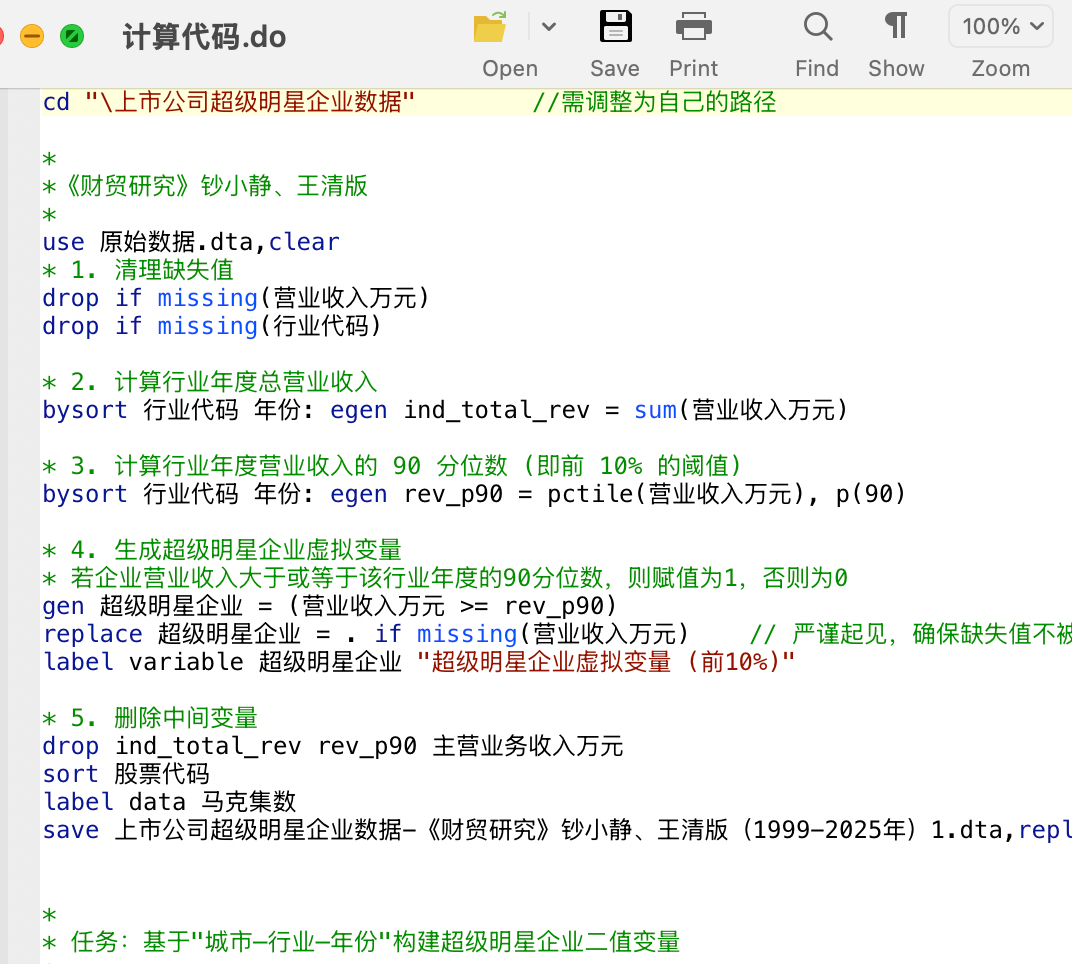
Task: Click the 计算代码.do window title
Action: coord(204,37)
